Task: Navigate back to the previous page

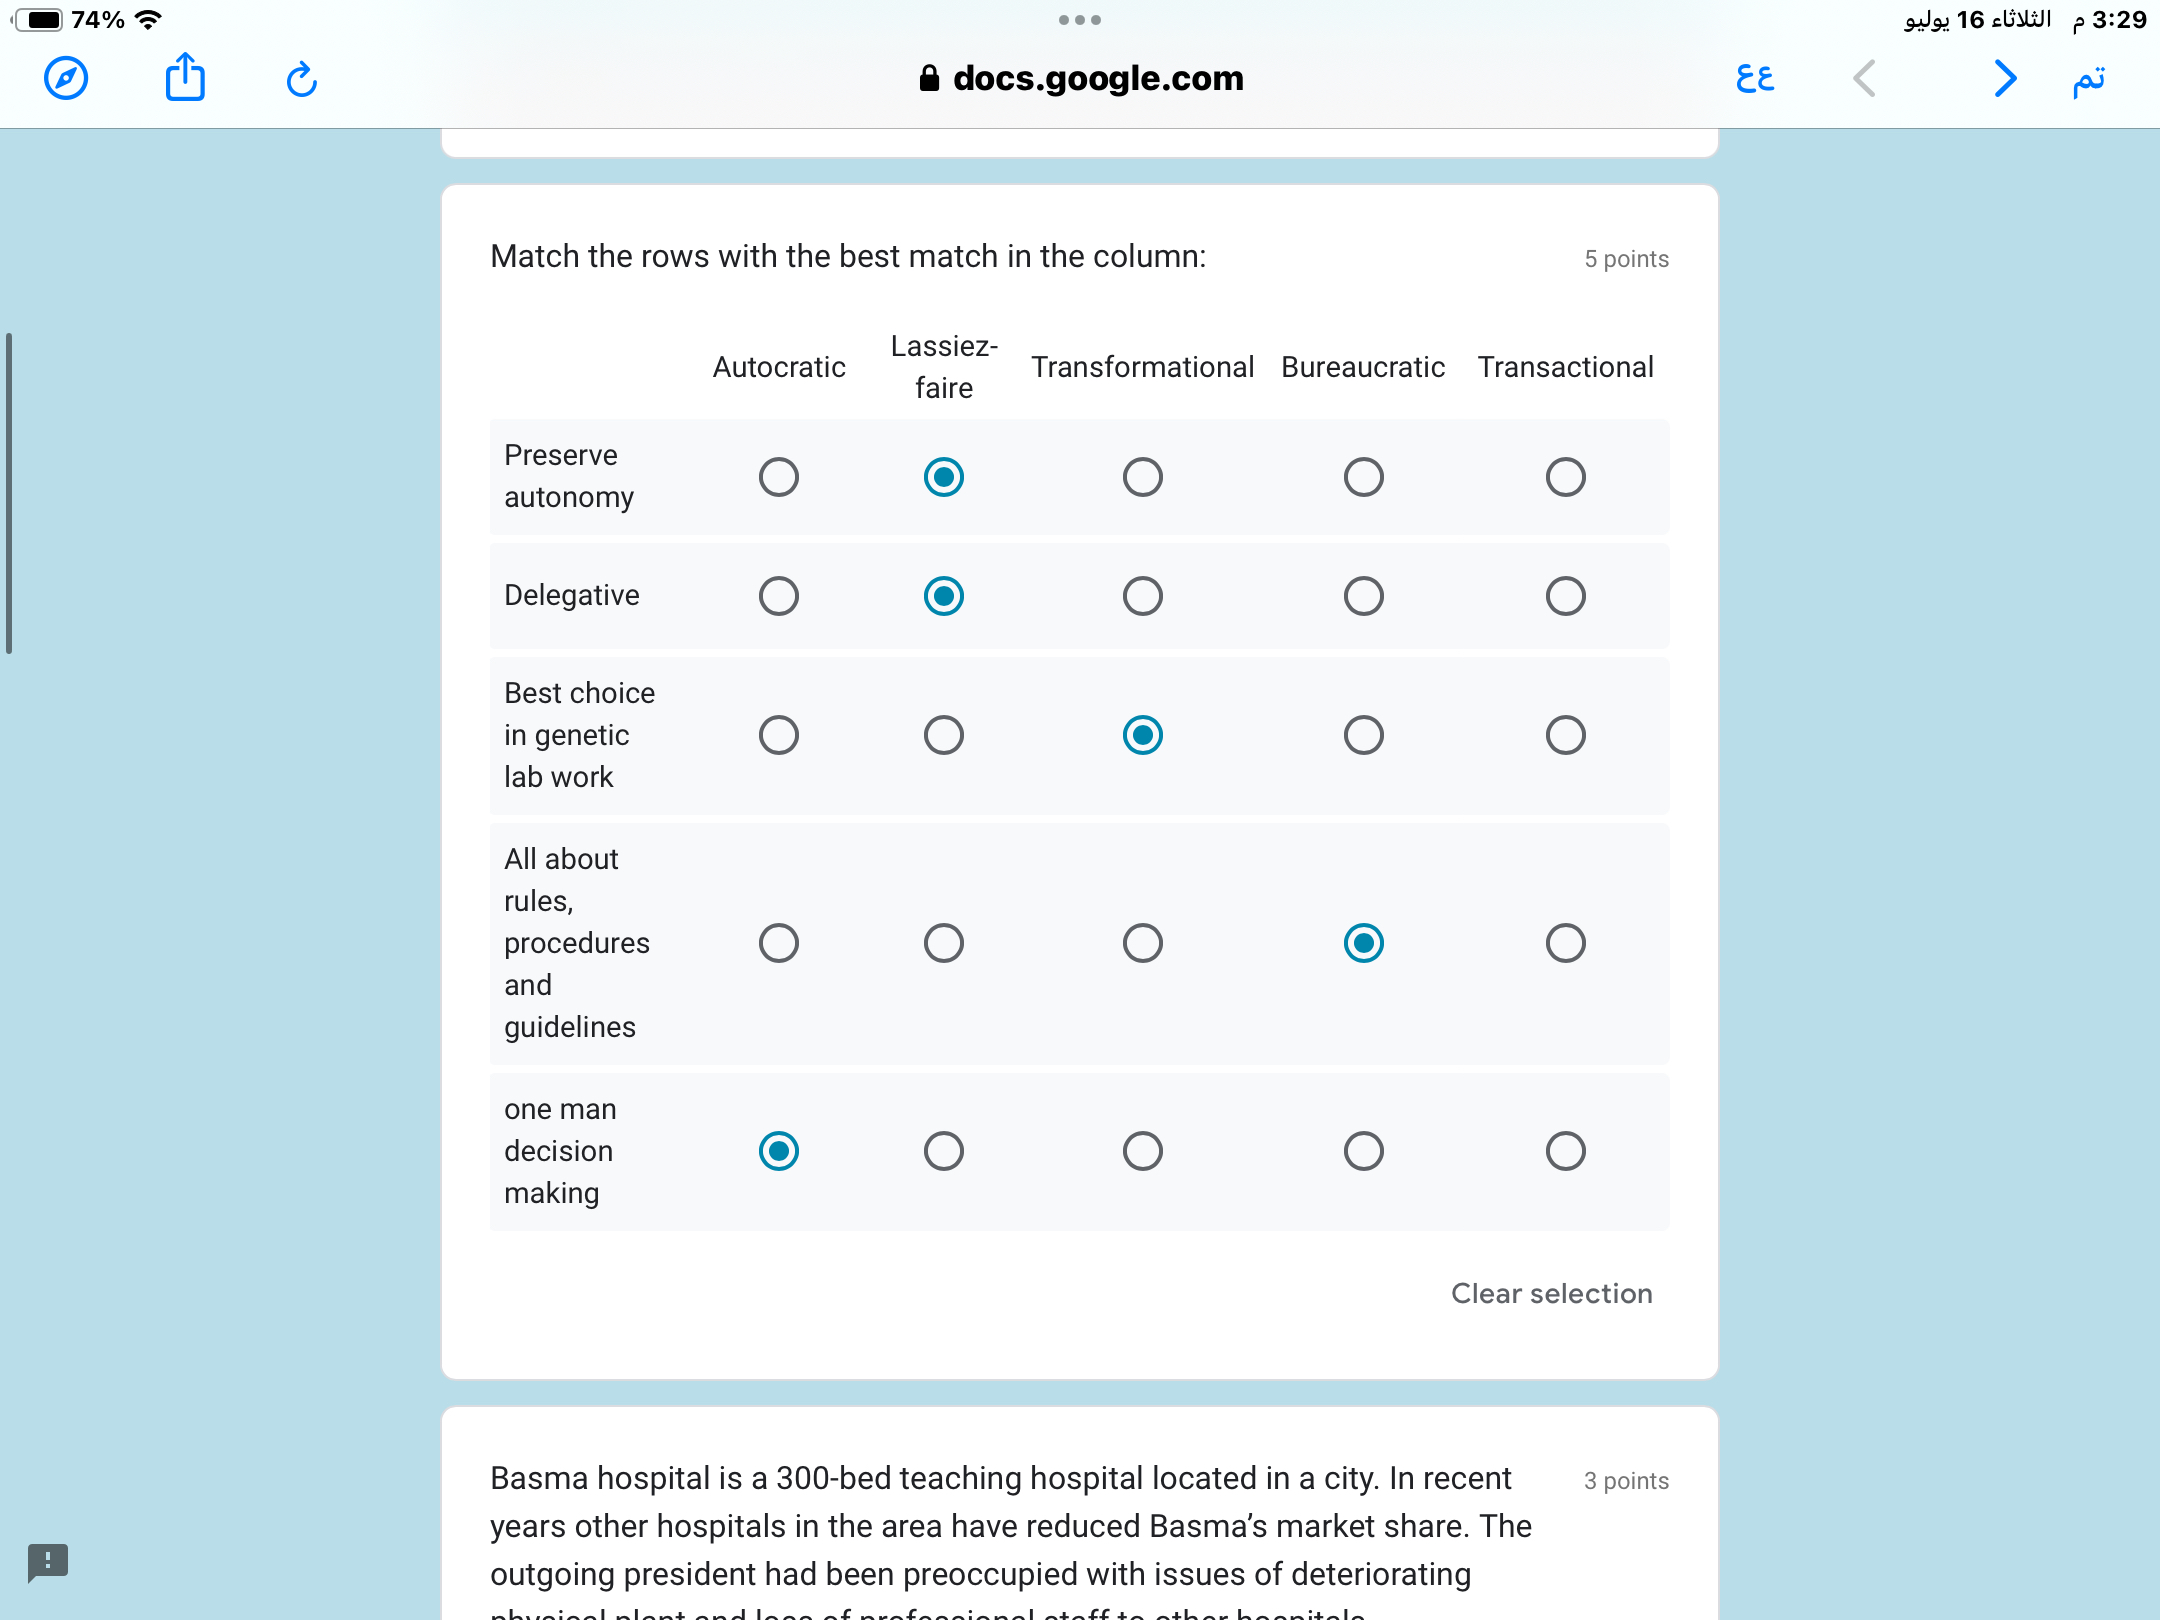Action: [1863, 80]
